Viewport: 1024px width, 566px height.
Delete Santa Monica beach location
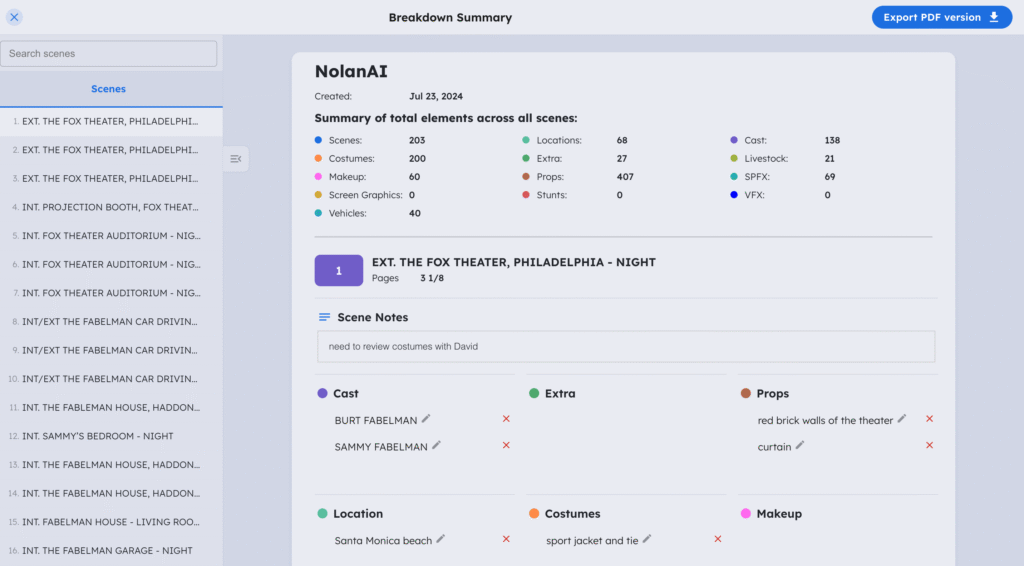click(x=506, y=539)
